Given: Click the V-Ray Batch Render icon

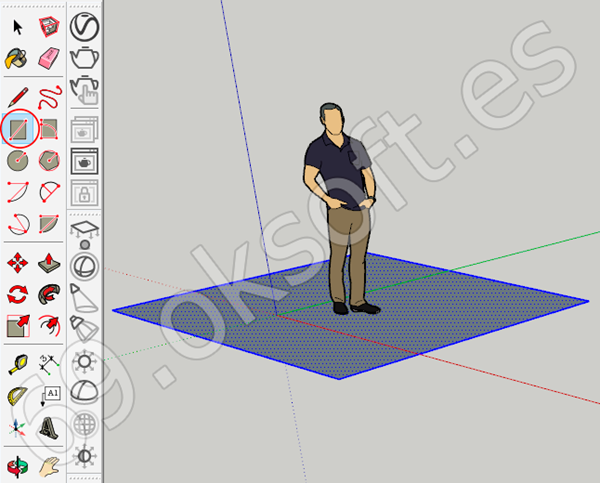Looking at the screenshot, I should click(85, 130).
